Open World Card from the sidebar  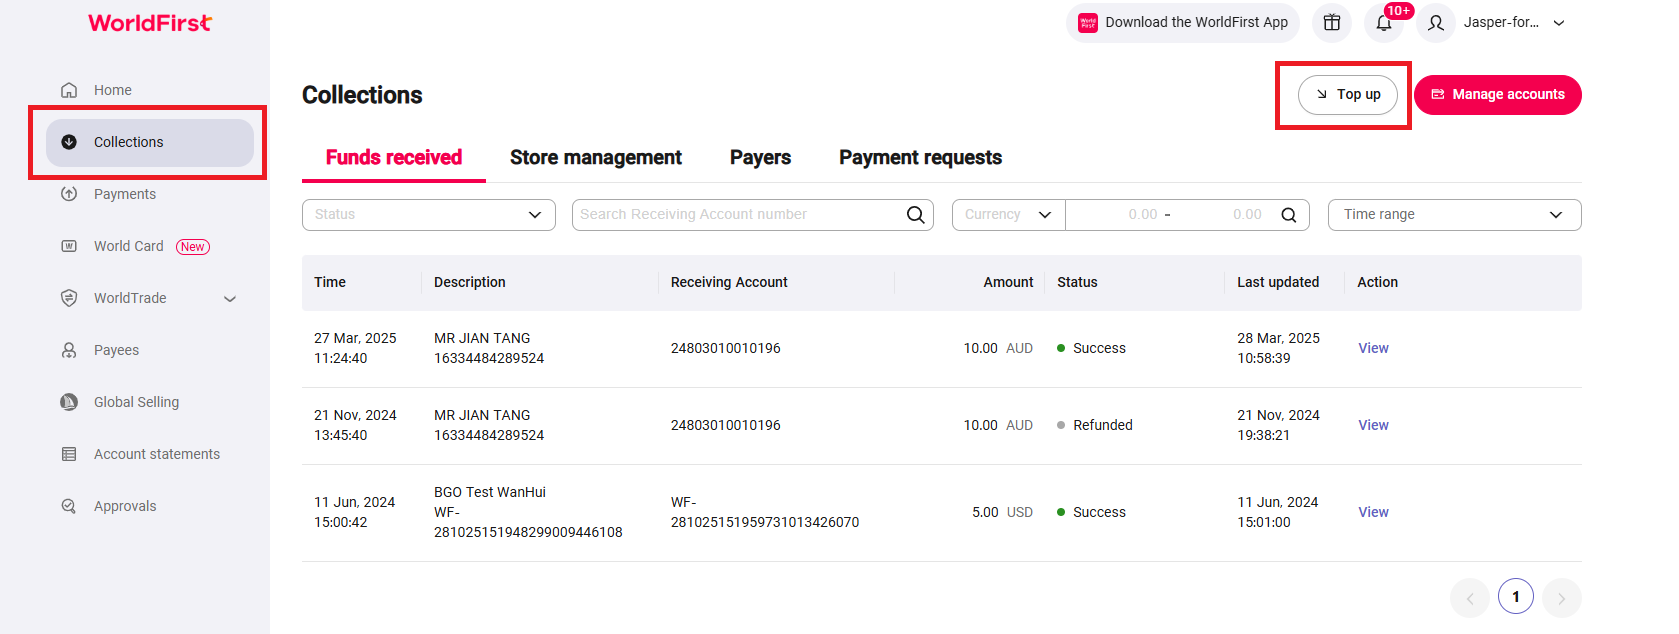(129, 246)
